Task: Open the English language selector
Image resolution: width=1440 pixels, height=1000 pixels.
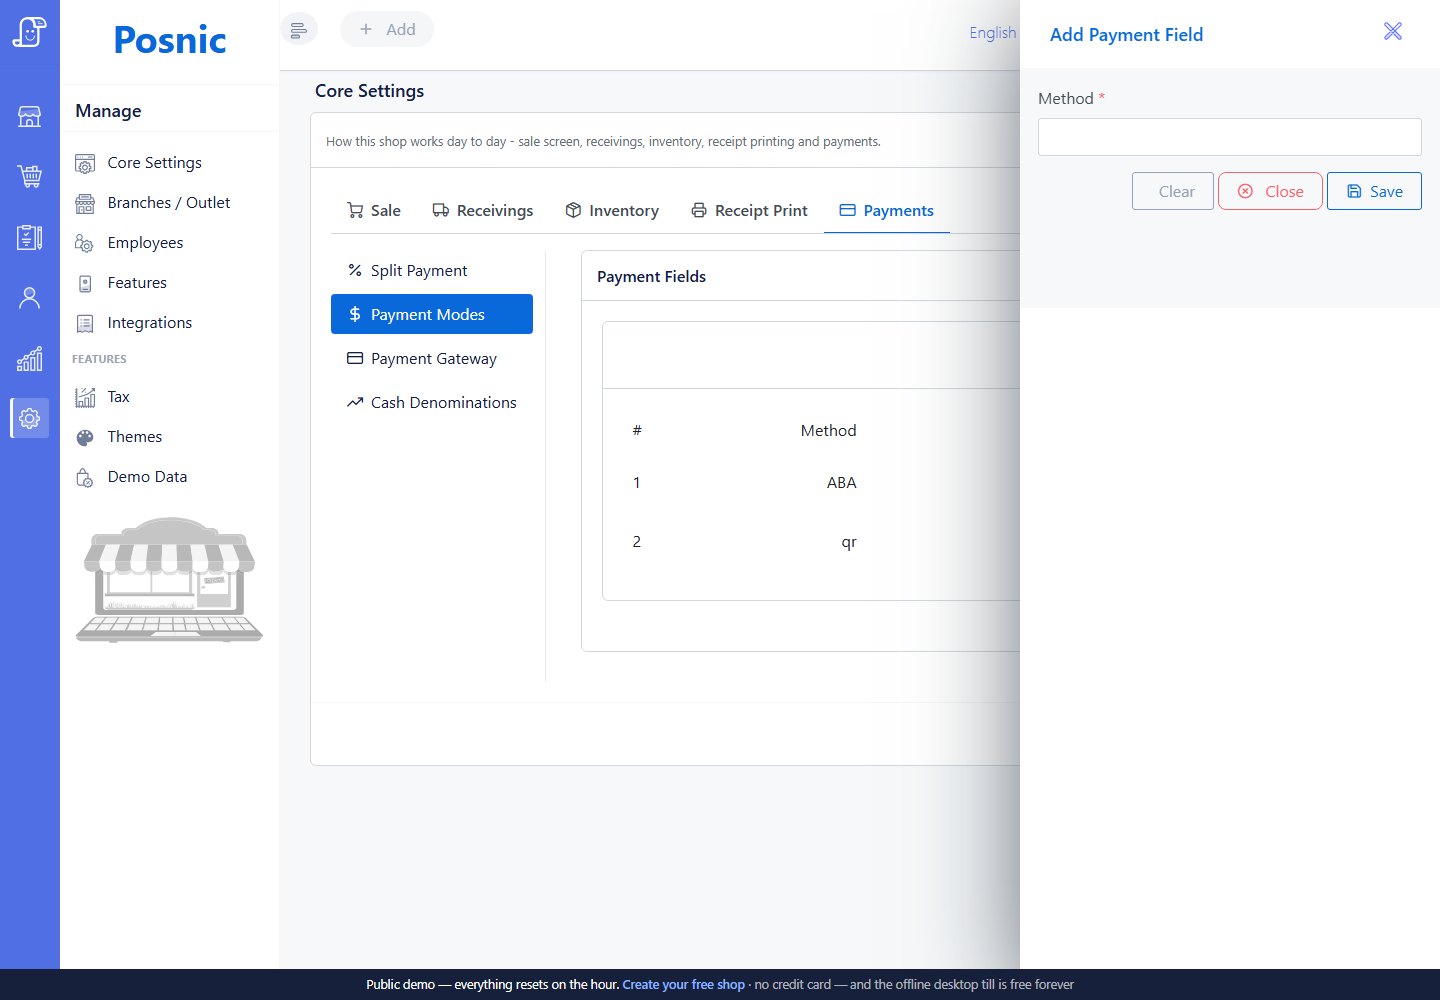Action: [993, 32]
